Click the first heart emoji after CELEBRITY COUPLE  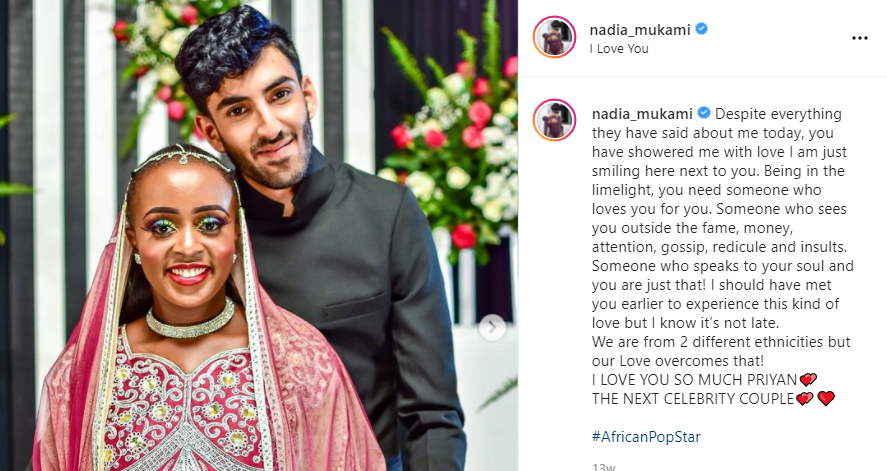coord(804,399)
